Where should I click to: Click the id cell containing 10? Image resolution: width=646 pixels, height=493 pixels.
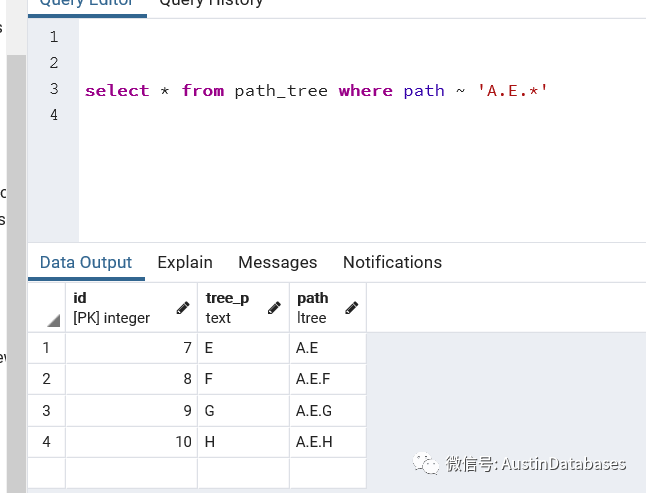click(131, 441)
